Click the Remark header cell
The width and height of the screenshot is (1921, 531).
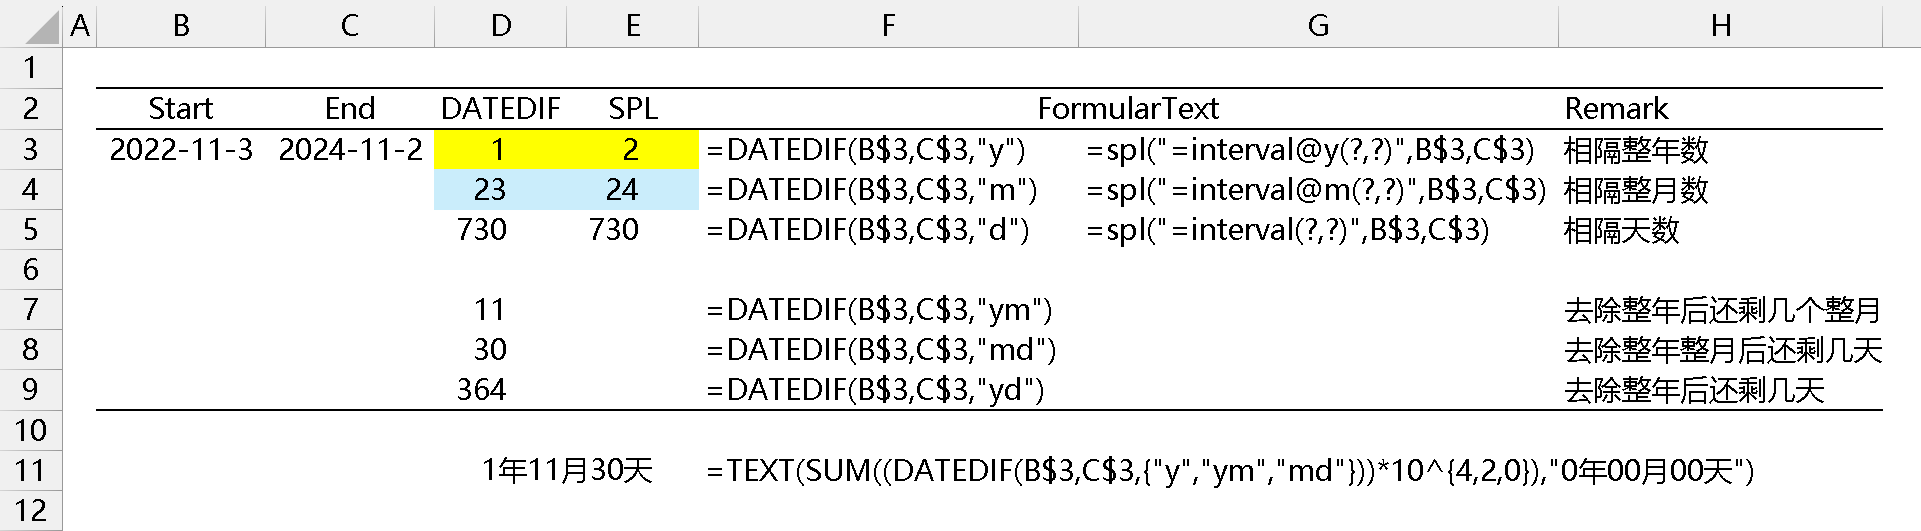click(x=1616, y=108)
